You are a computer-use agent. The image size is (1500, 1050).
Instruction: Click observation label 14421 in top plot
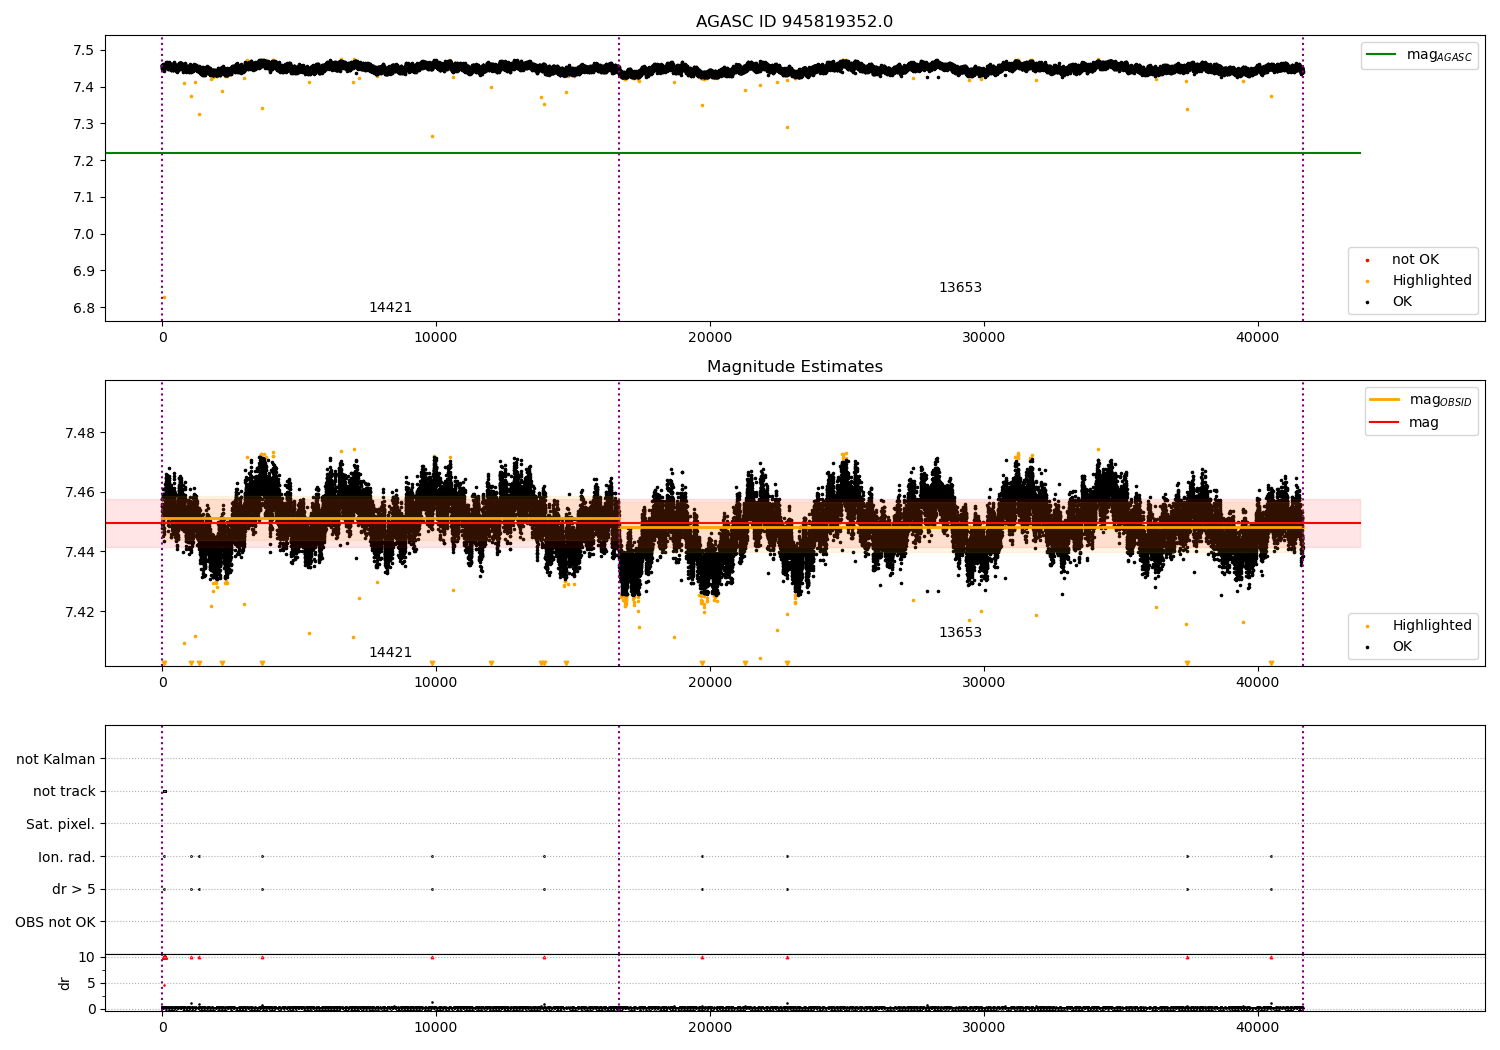[390, 308]
